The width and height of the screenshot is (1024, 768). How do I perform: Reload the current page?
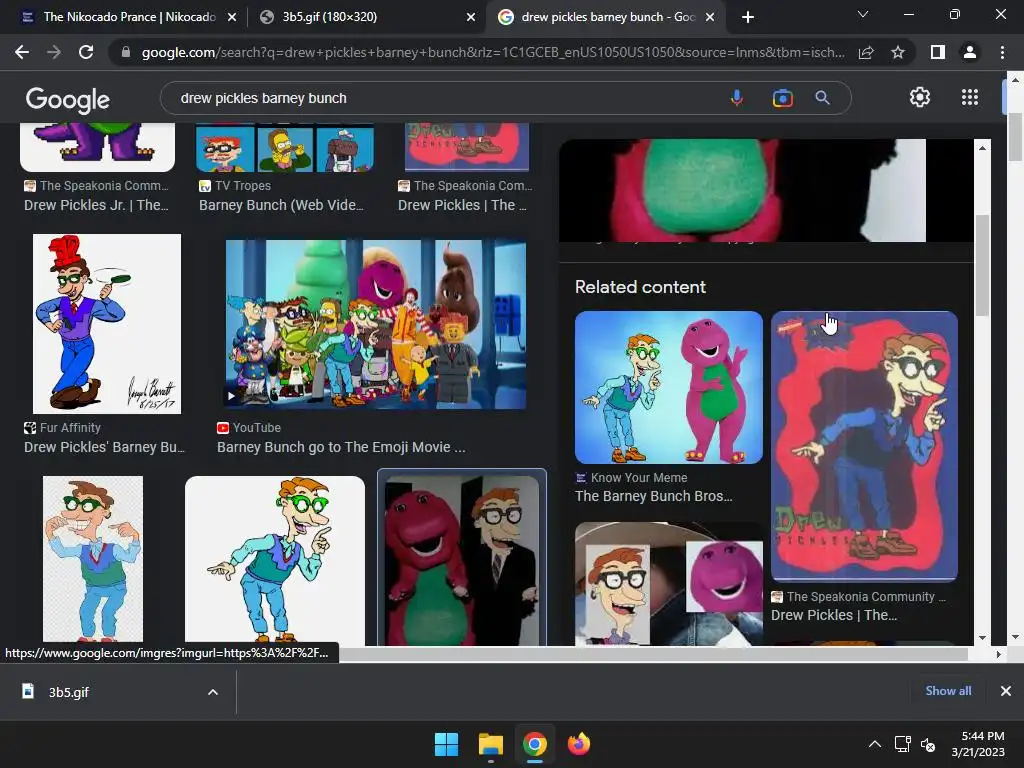[x=86, y=52]
